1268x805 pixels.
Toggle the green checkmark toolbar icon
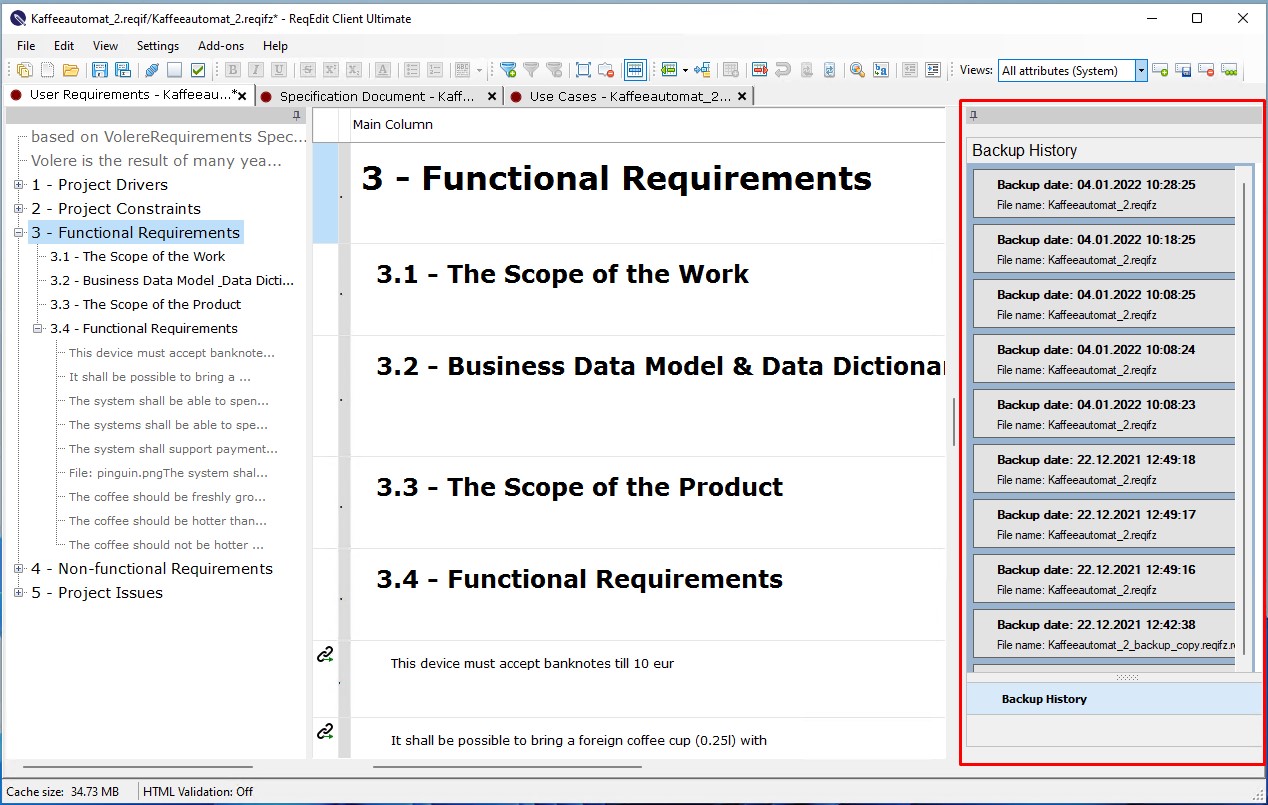(198, 70)
